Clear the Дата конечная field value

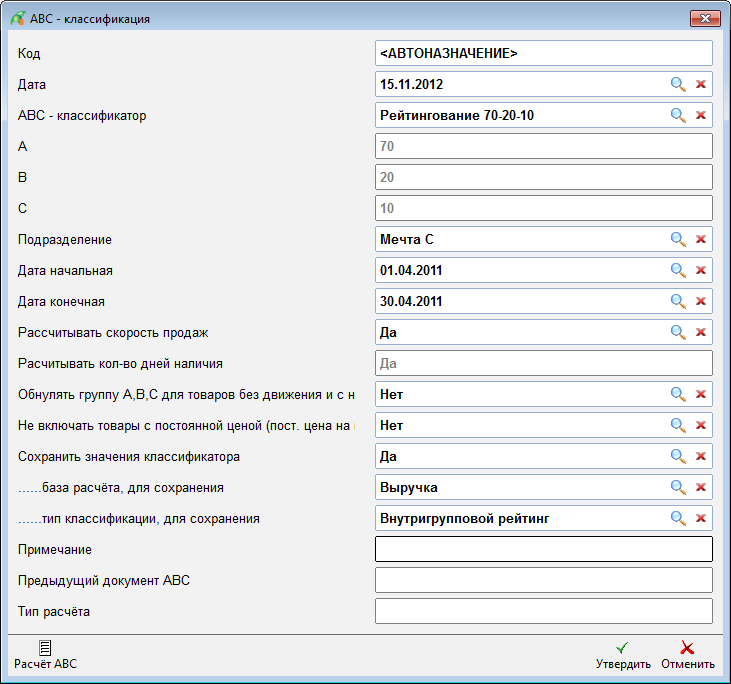(x=701, y=302)
